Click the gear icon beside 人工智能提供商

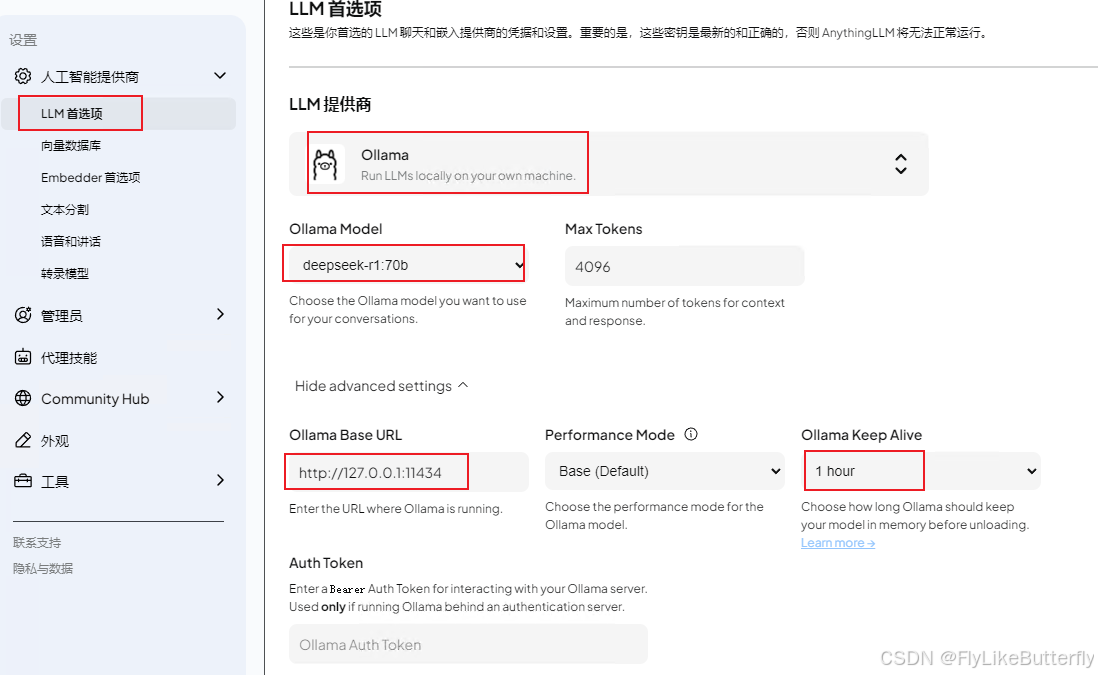(23, 76)
